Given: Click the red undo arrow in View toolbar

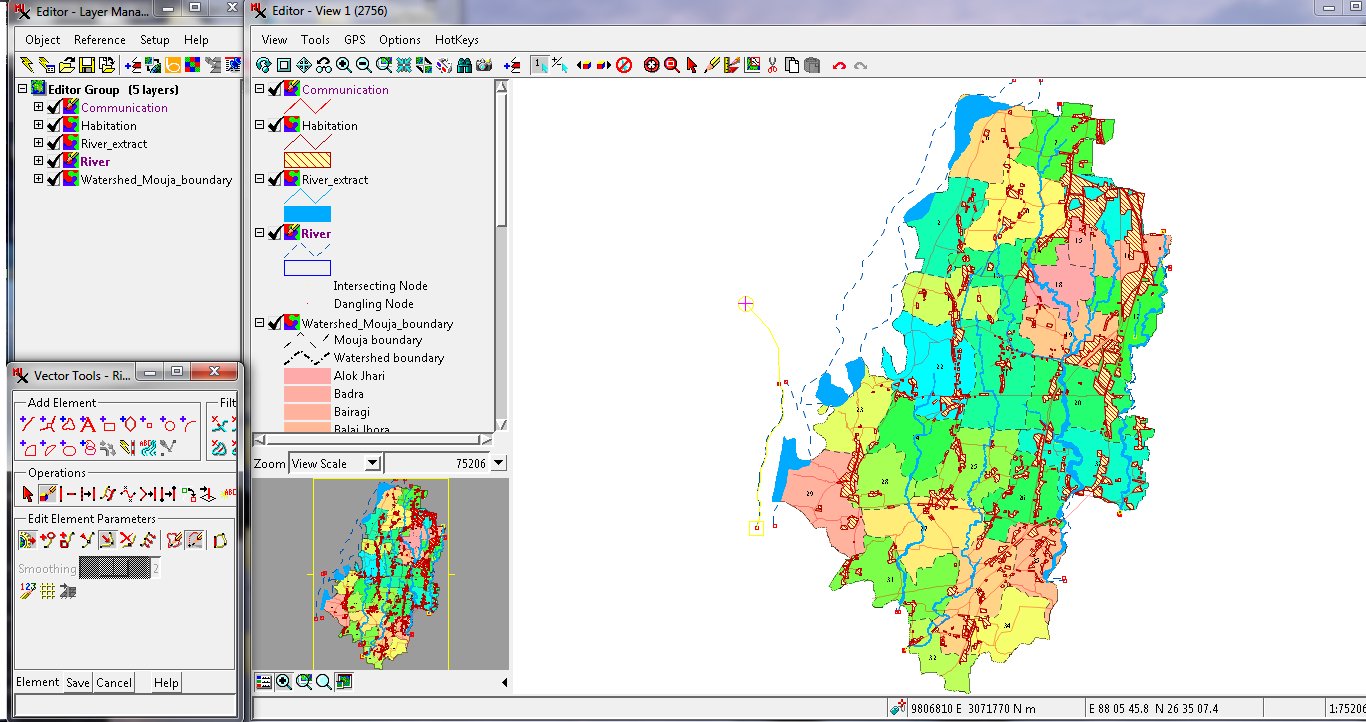Looking at the screenshot, I should pos(839,66).
